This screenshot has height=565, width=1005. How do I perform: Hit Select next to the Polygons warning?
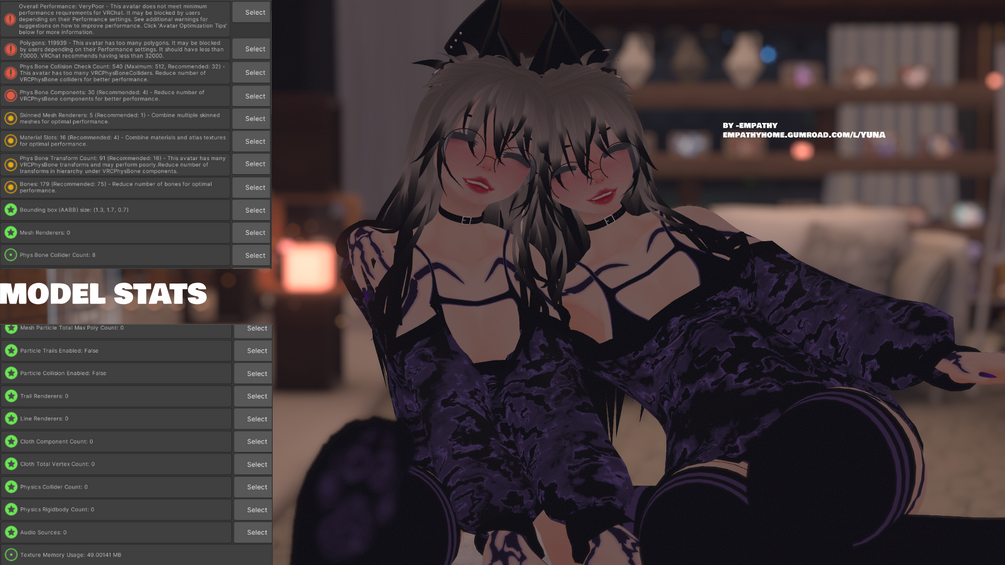[x=251, y=49]
